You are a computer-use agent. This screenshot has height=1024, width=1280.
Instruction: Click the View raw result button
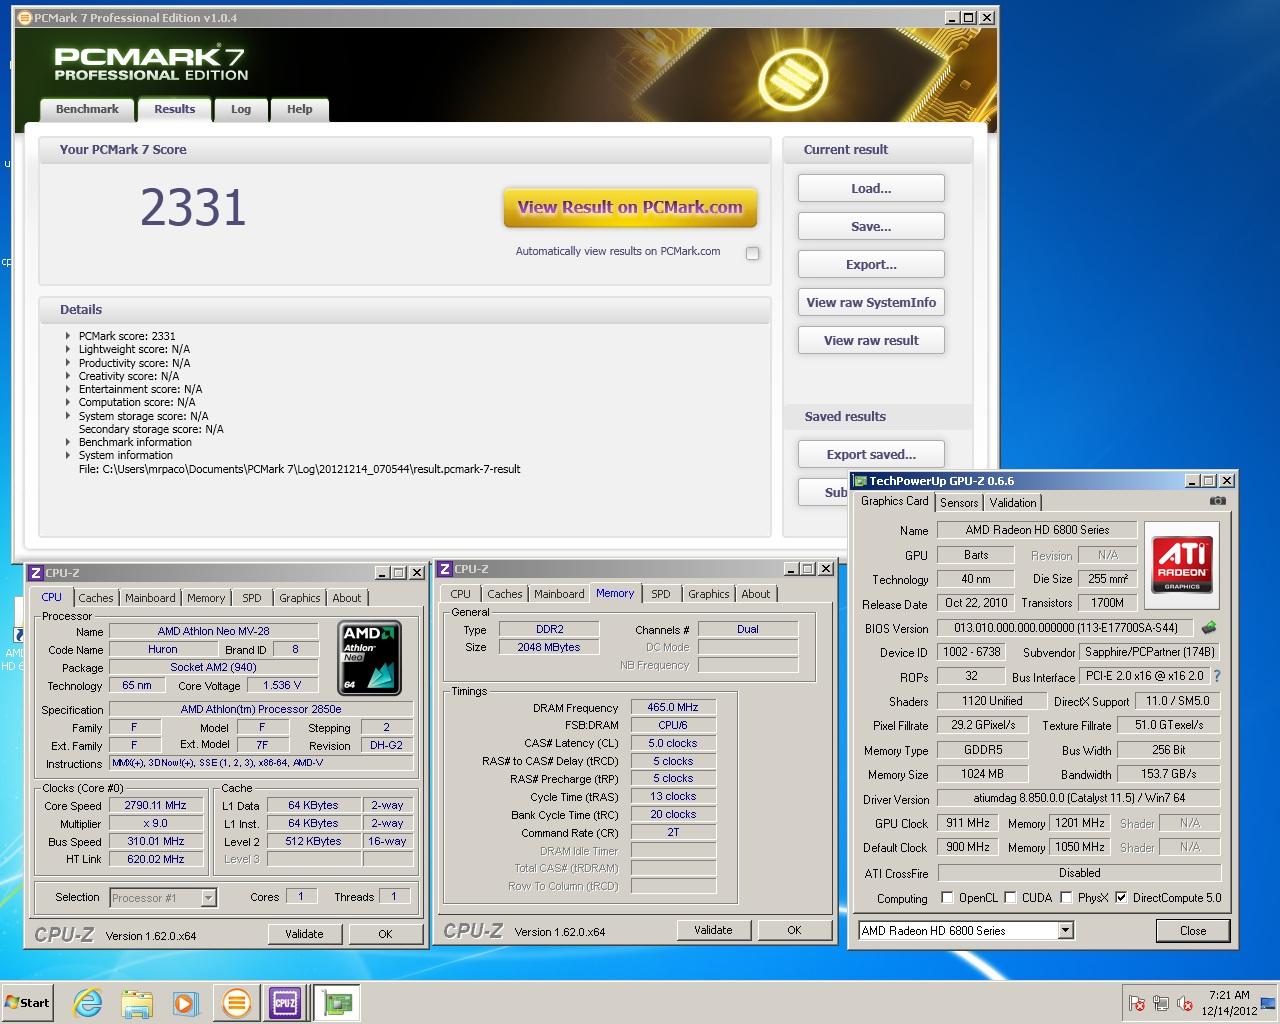click(871, 340)
